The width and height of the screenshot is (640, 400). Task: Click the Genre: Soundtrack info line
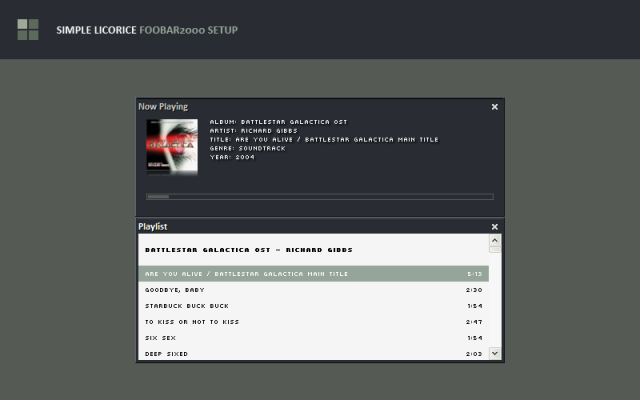click(248, 149)
